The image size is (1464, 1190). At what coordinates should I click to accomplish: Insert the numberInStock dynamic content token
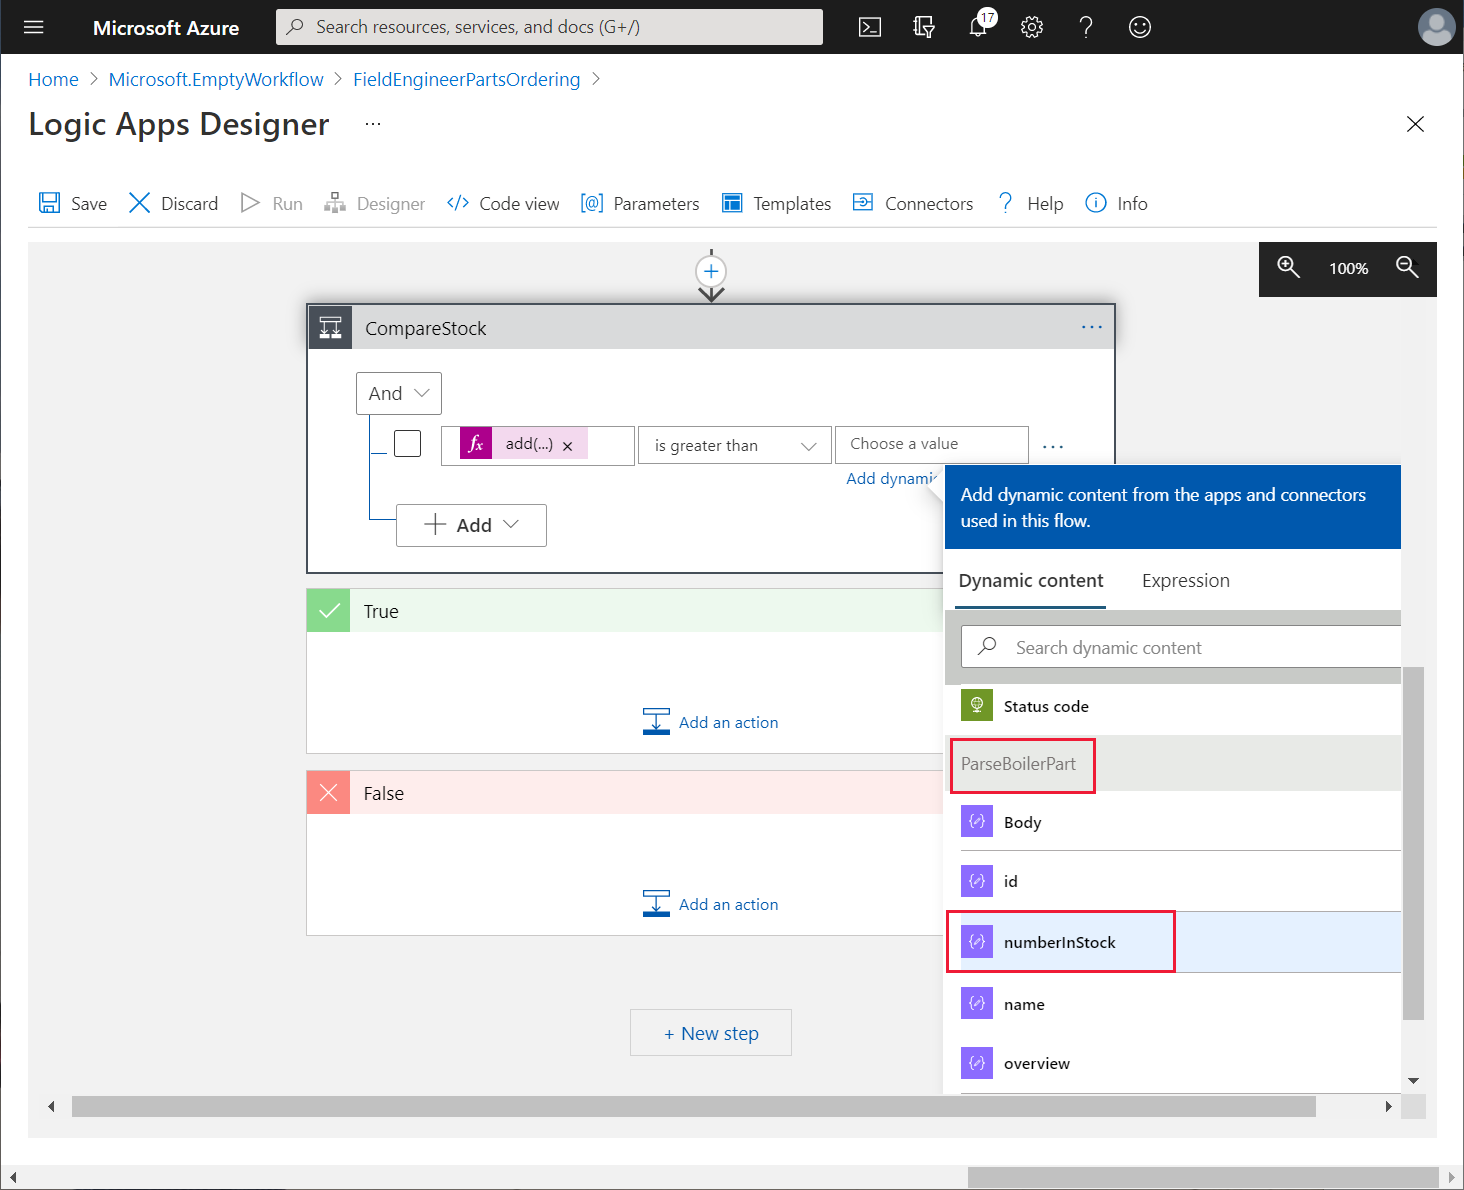click(x=1180, y=942)
